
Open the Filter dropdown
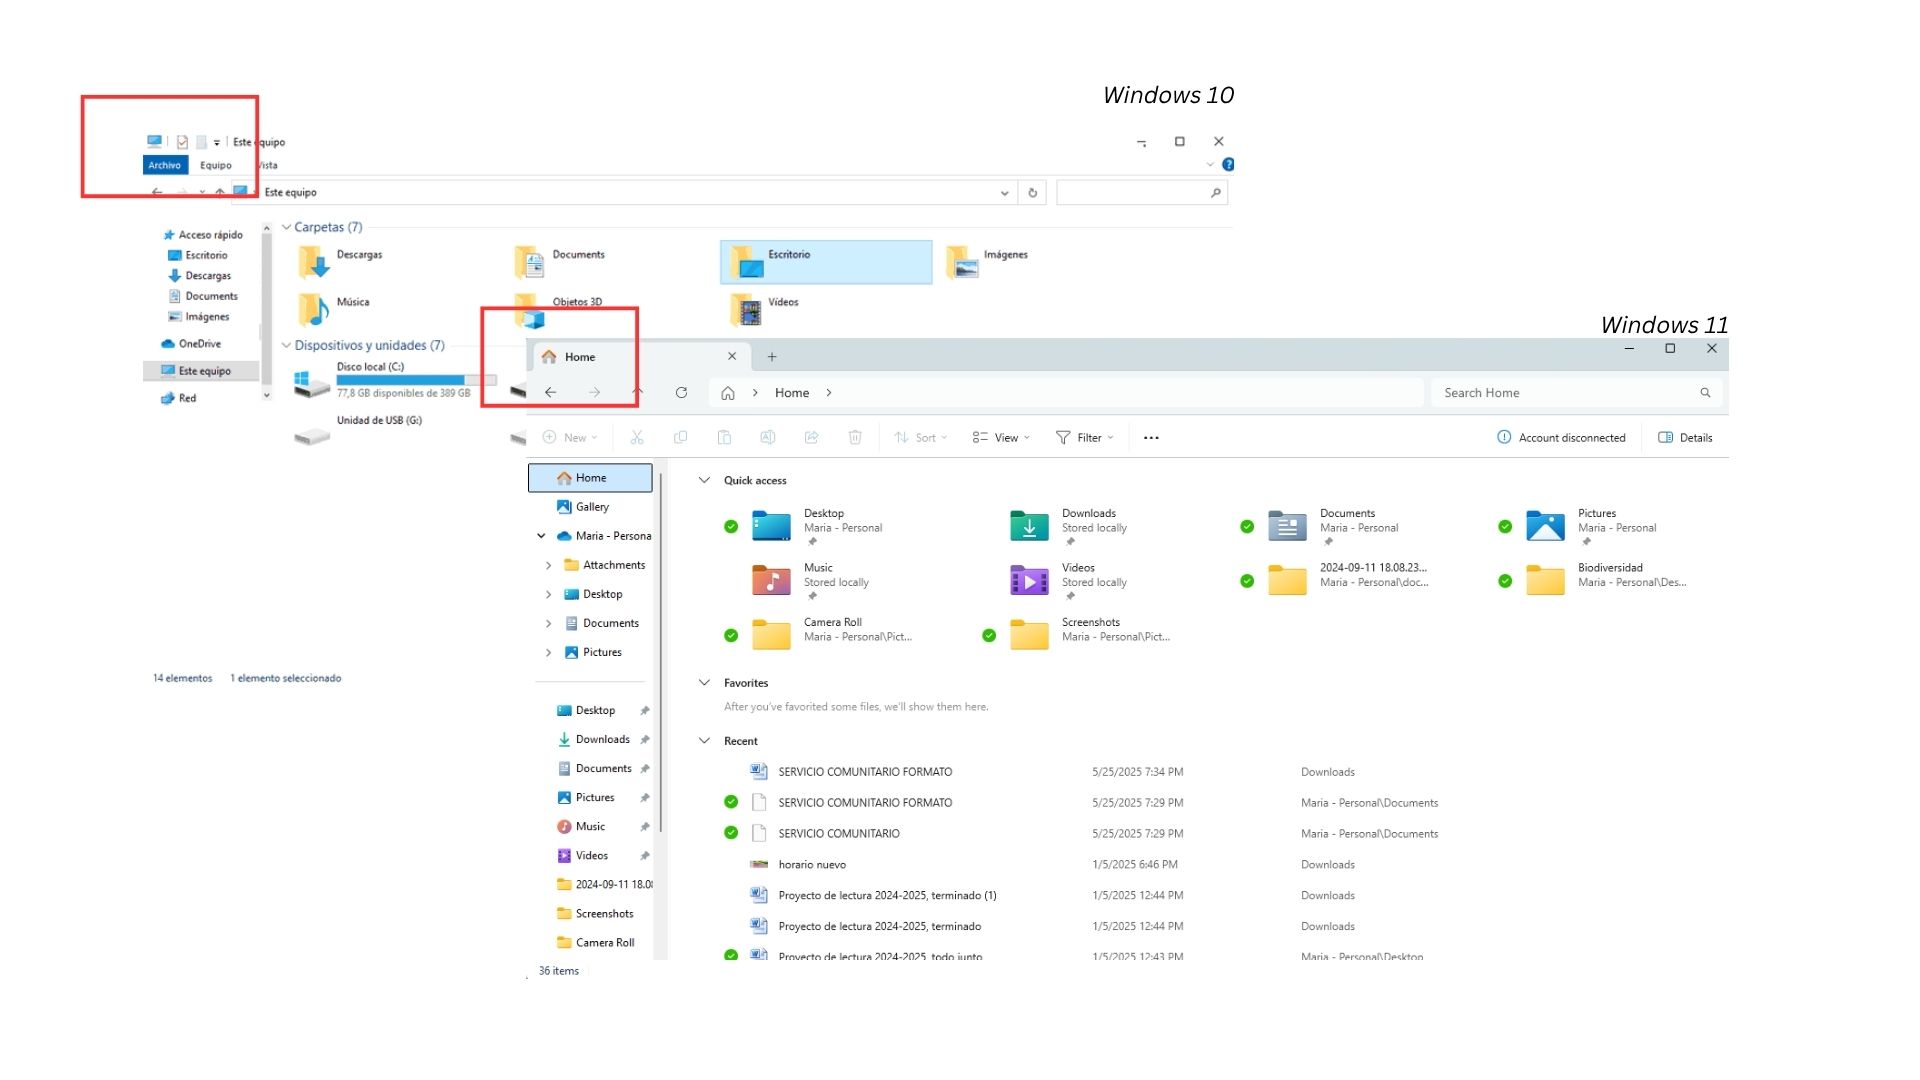point(1085,438)
